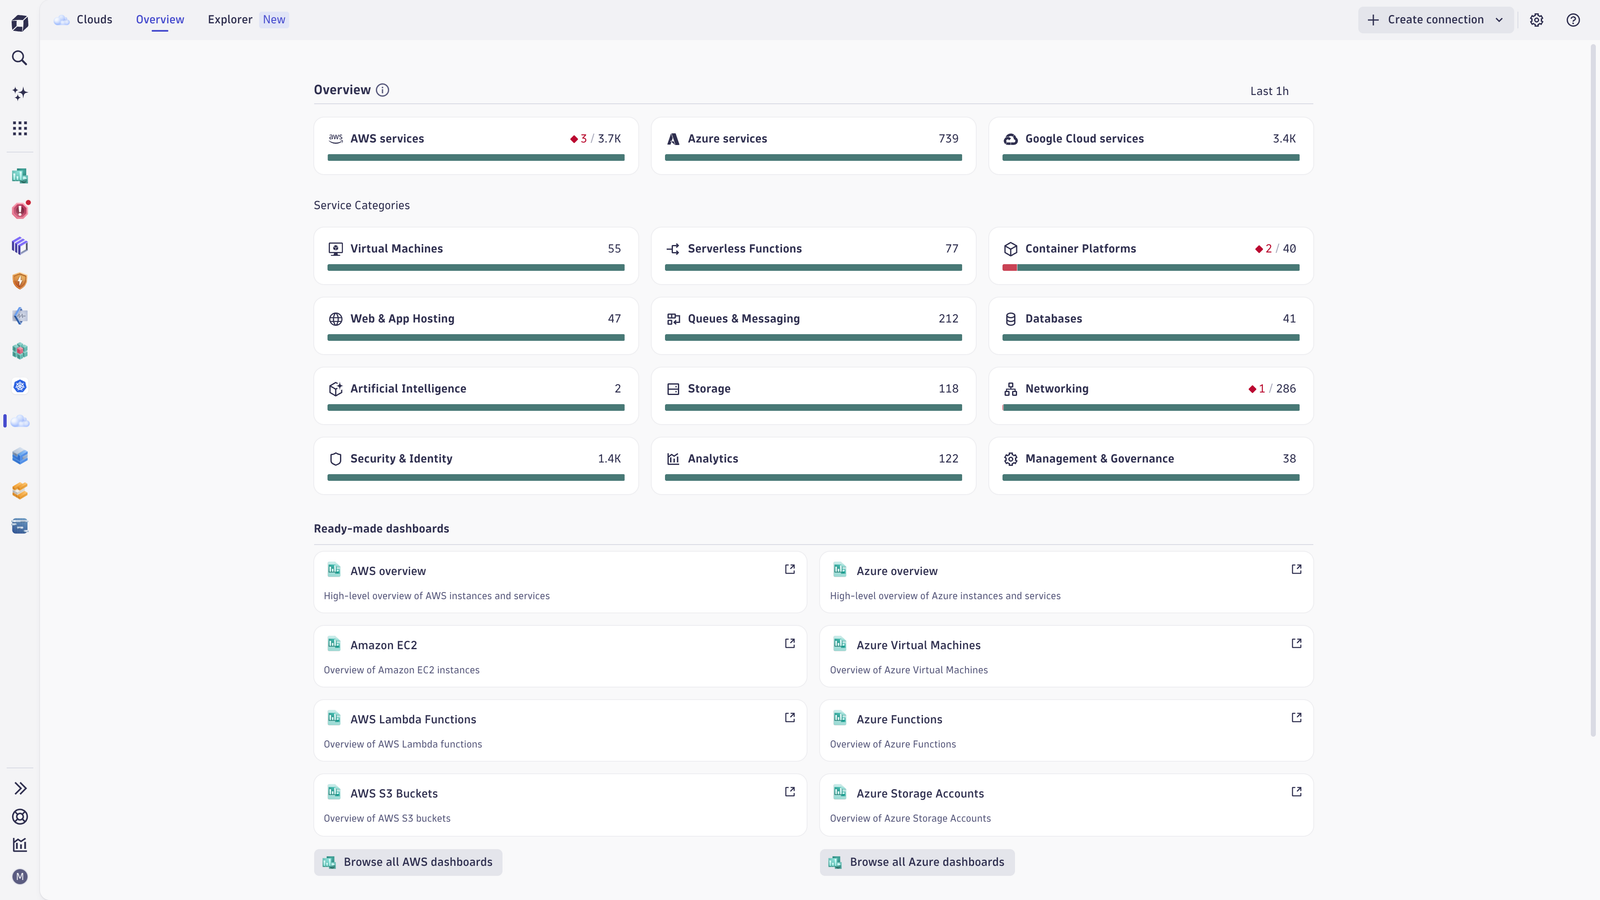1600x900 pixels.
Task: Open search from the left sidebar
Action: [x=20, y=58]
